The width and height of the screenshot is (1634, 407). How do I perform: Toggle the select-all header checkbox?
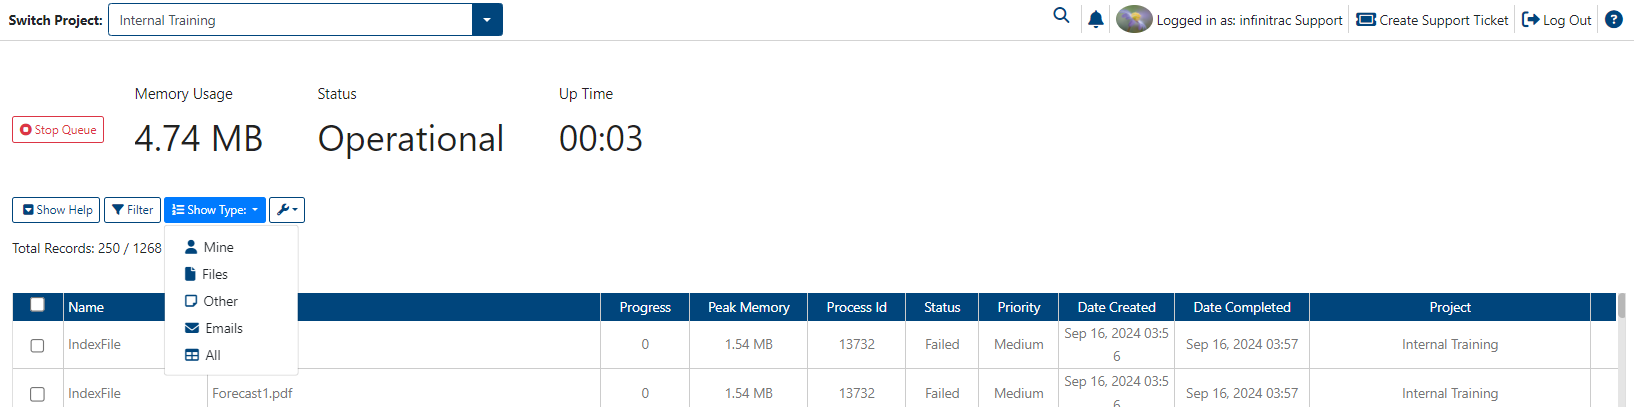37,305
